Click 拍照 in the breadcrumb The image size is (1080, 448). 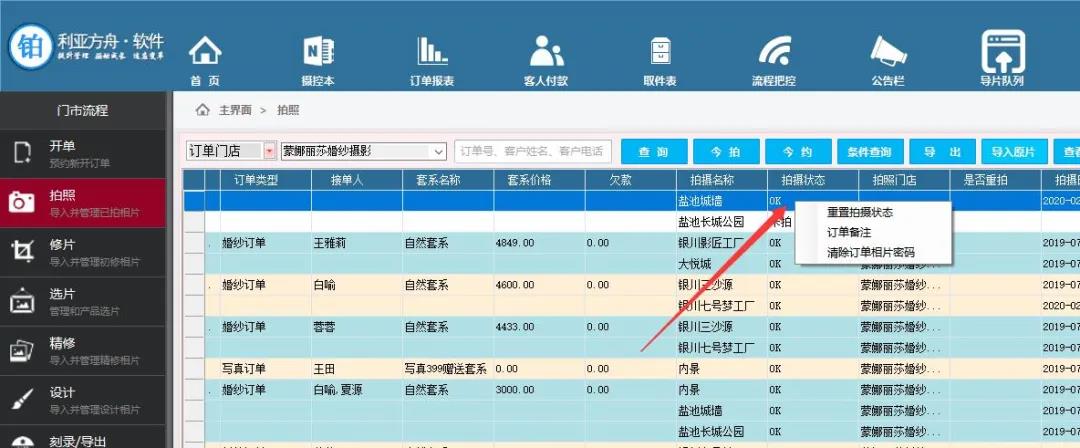tap(288, 110)
